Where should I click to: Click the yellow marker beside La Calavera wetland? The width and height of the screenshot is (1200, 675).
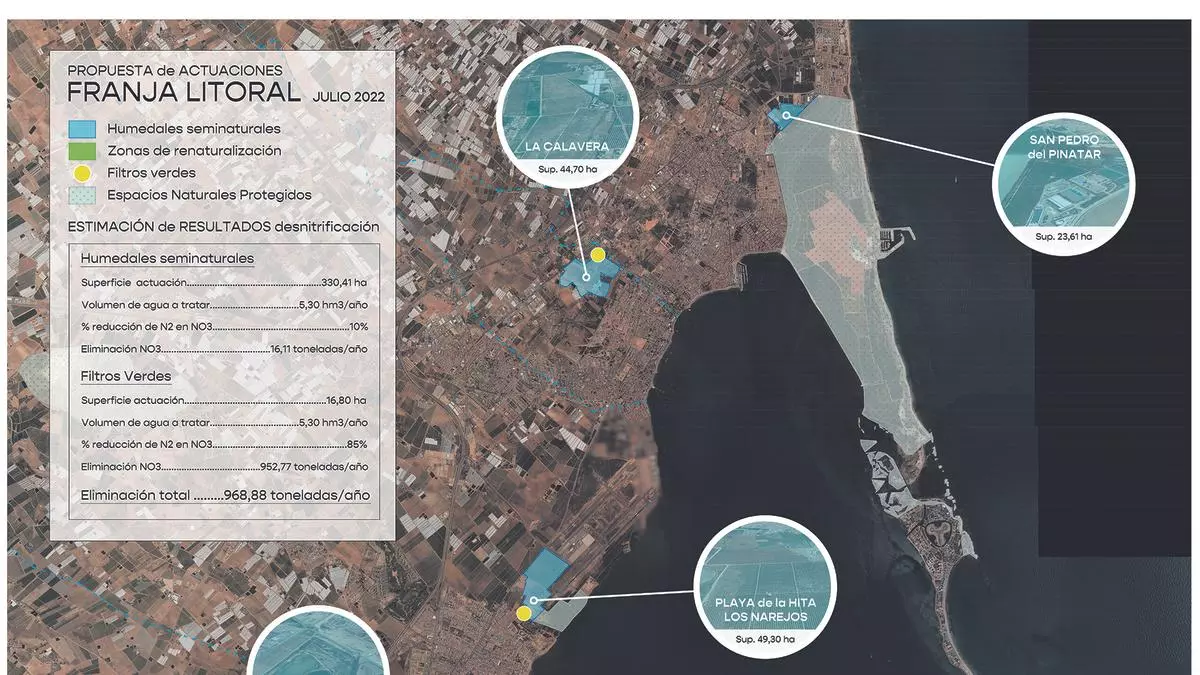point(597,255)
